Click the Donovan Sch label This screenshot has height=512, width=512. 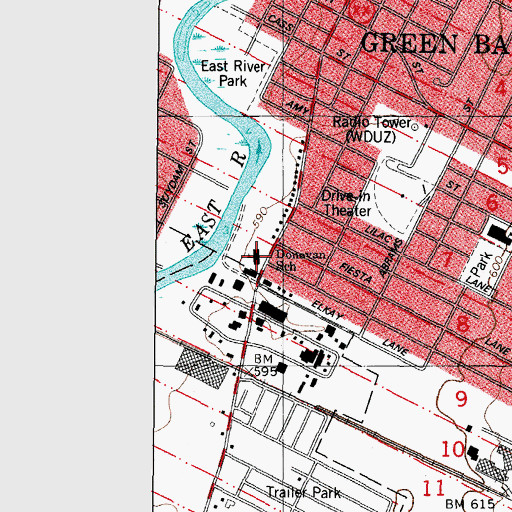tap(300, 260)
